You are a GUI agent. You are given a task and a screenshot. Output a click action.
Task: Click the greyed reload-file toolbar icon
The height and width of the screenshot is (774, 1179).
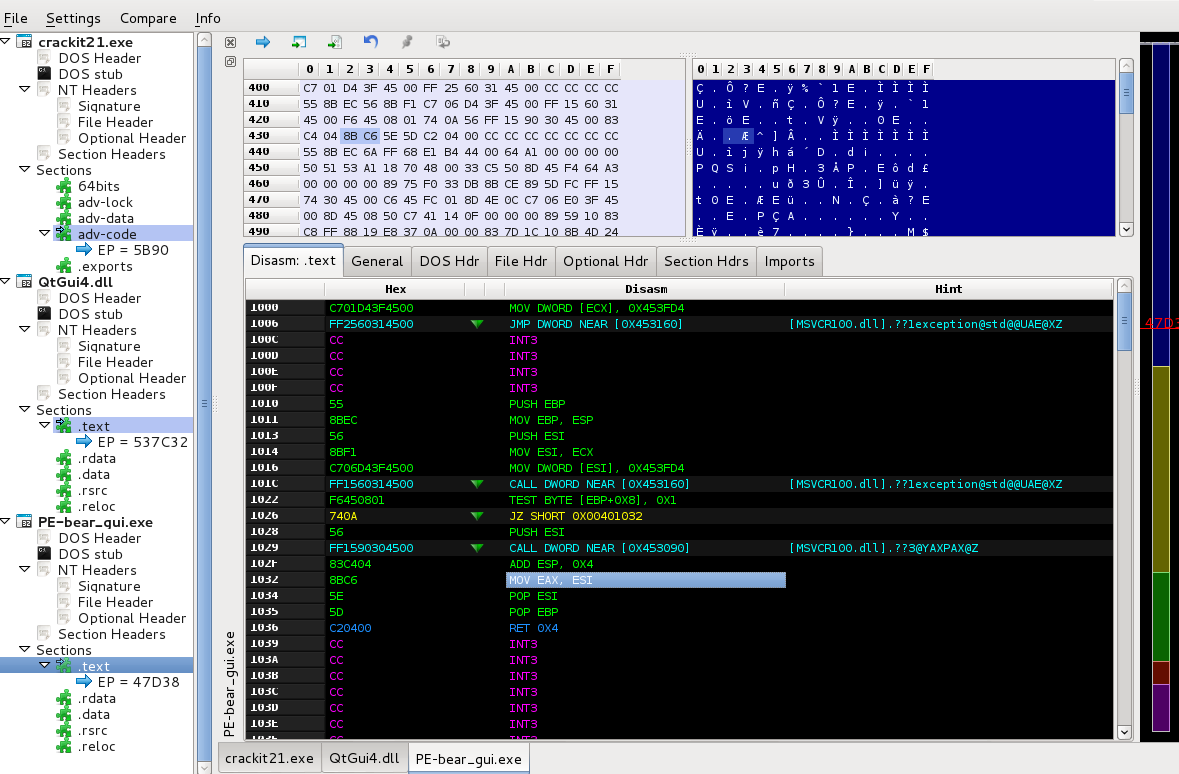tap(443, 42)
